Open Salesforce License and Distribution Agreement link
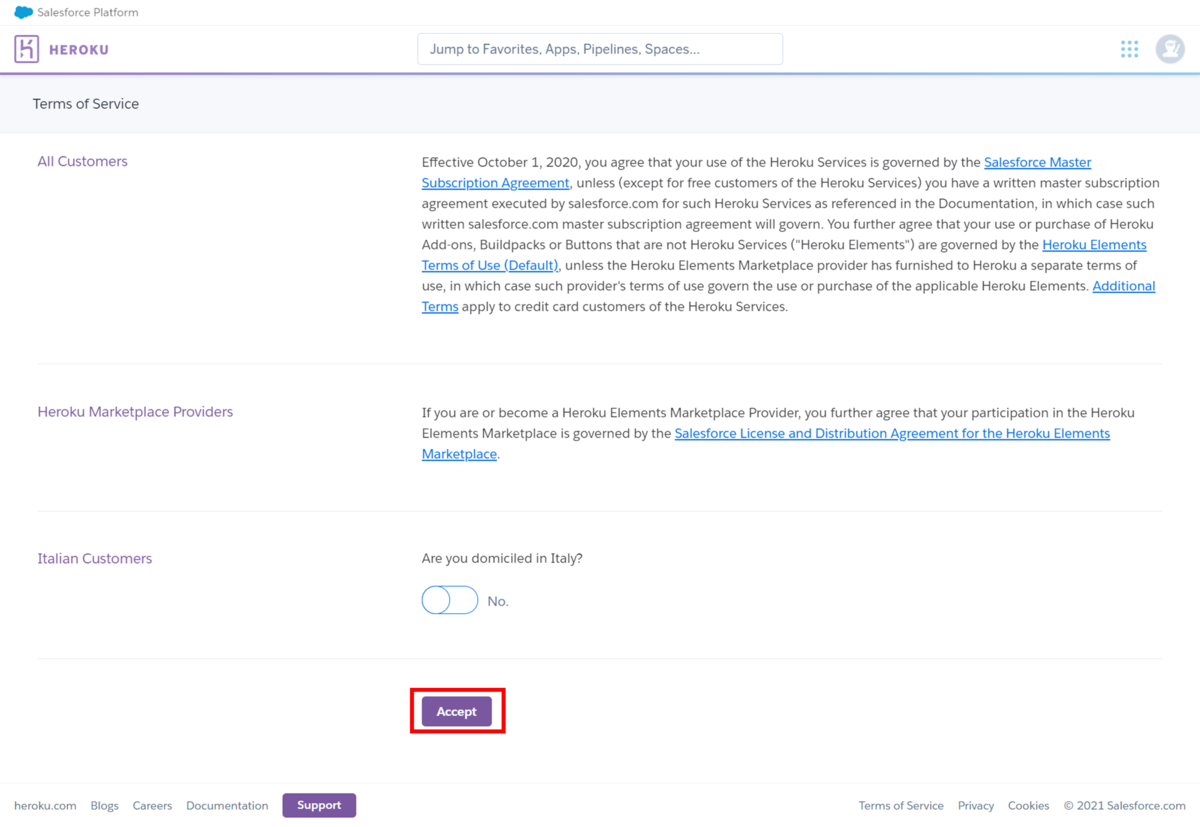1200x827 pixels. 766,443
